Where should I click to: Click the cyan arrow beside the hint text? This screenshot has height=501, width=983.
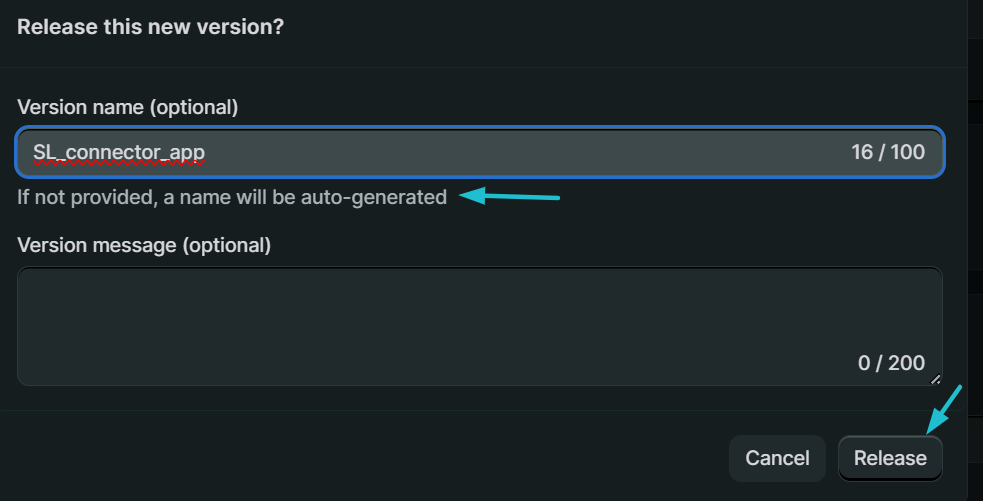[510, 197]
